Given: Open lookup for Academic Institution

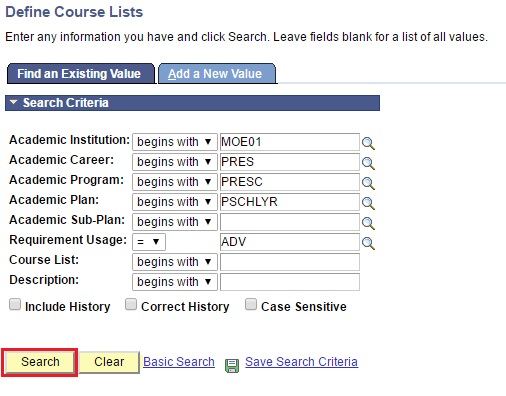Looking at the screenshot, I should pyautogui.click(x=368, y=143).
